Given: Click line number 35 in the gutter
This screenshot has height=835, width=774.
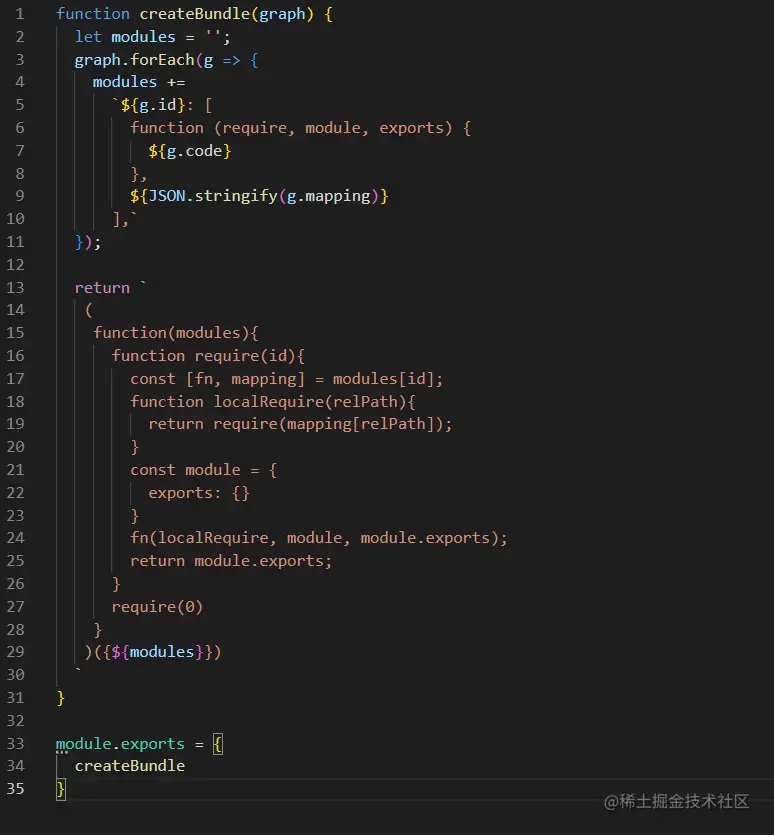Looking at the screenshot, I should click(x=15, y=789).
